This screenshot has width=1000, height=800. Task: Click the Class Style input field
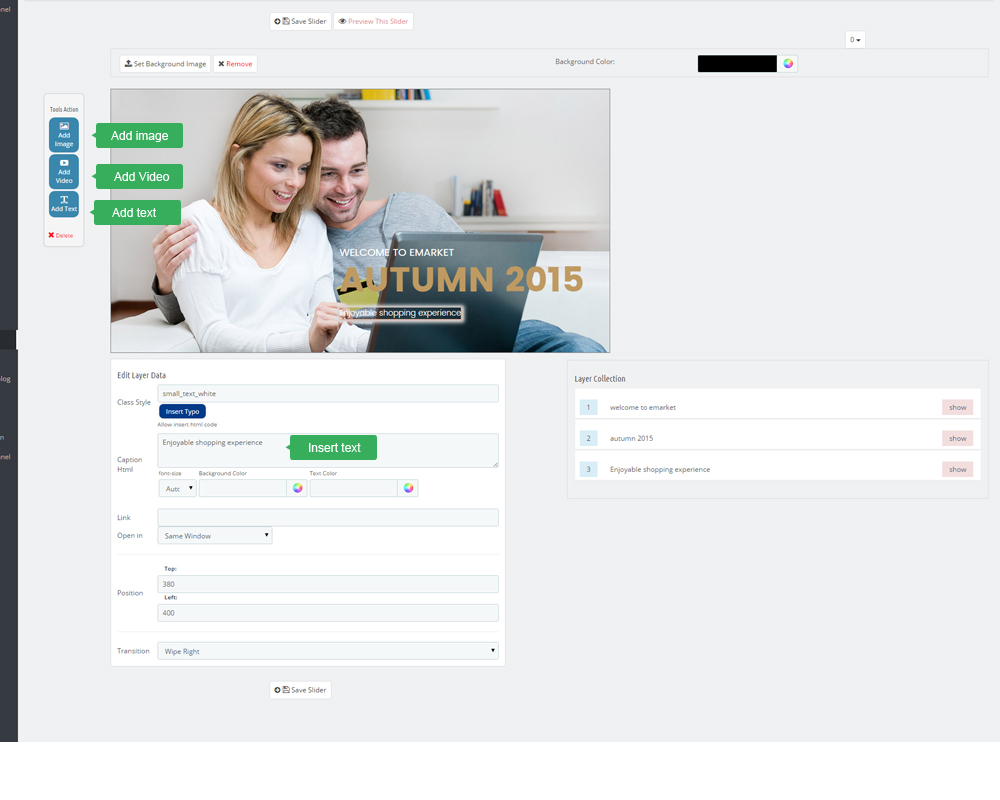(328, 394)
